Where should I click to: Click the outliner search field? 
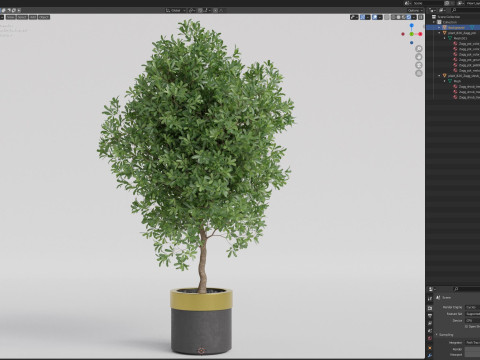click(x=465, y=10)
